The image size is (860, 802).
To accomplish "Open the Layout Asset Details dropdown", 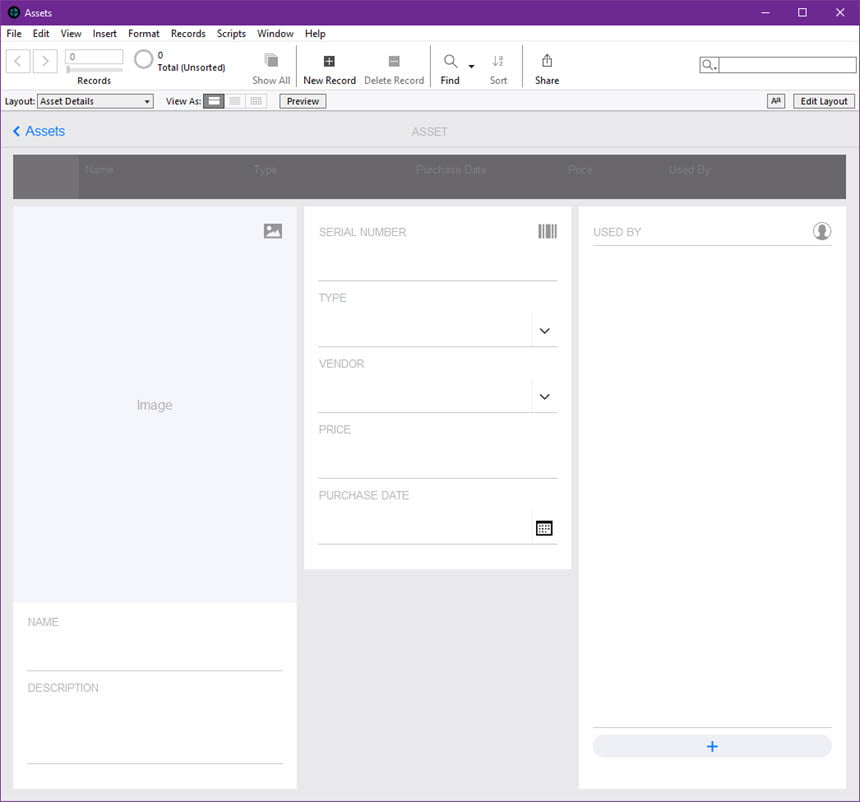I will tap(95, 101).
